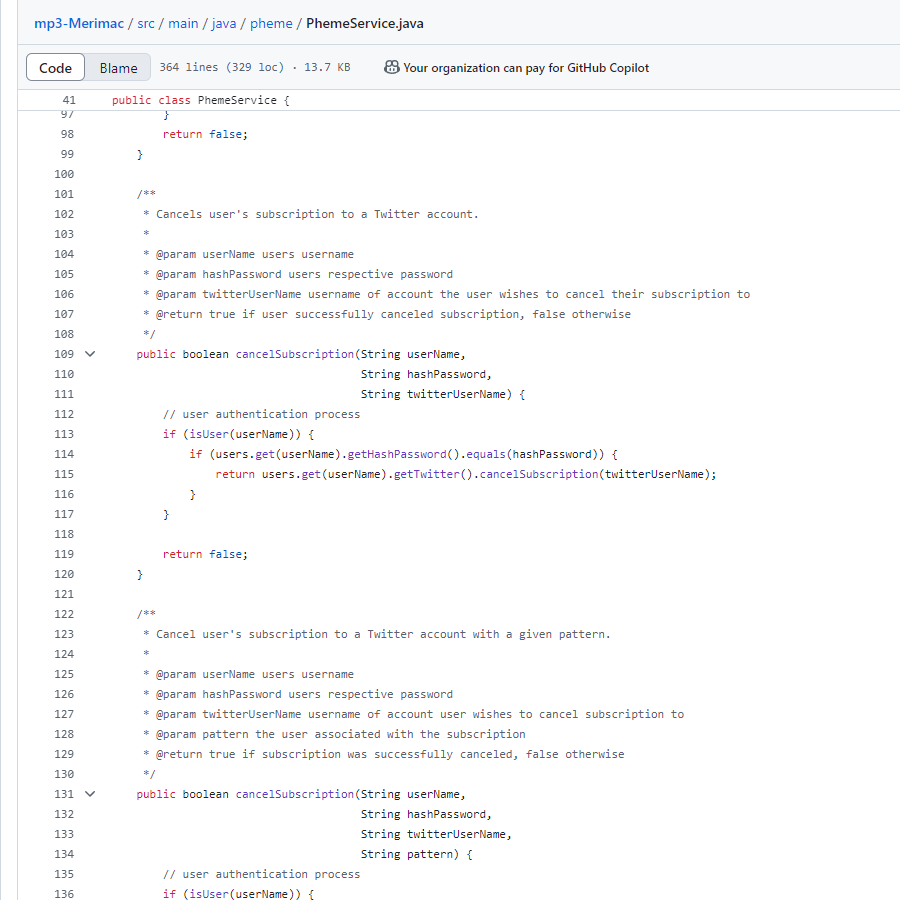Open the java folder breadcrumb
The height and width of the screenshot is (900, 900).
224,24
